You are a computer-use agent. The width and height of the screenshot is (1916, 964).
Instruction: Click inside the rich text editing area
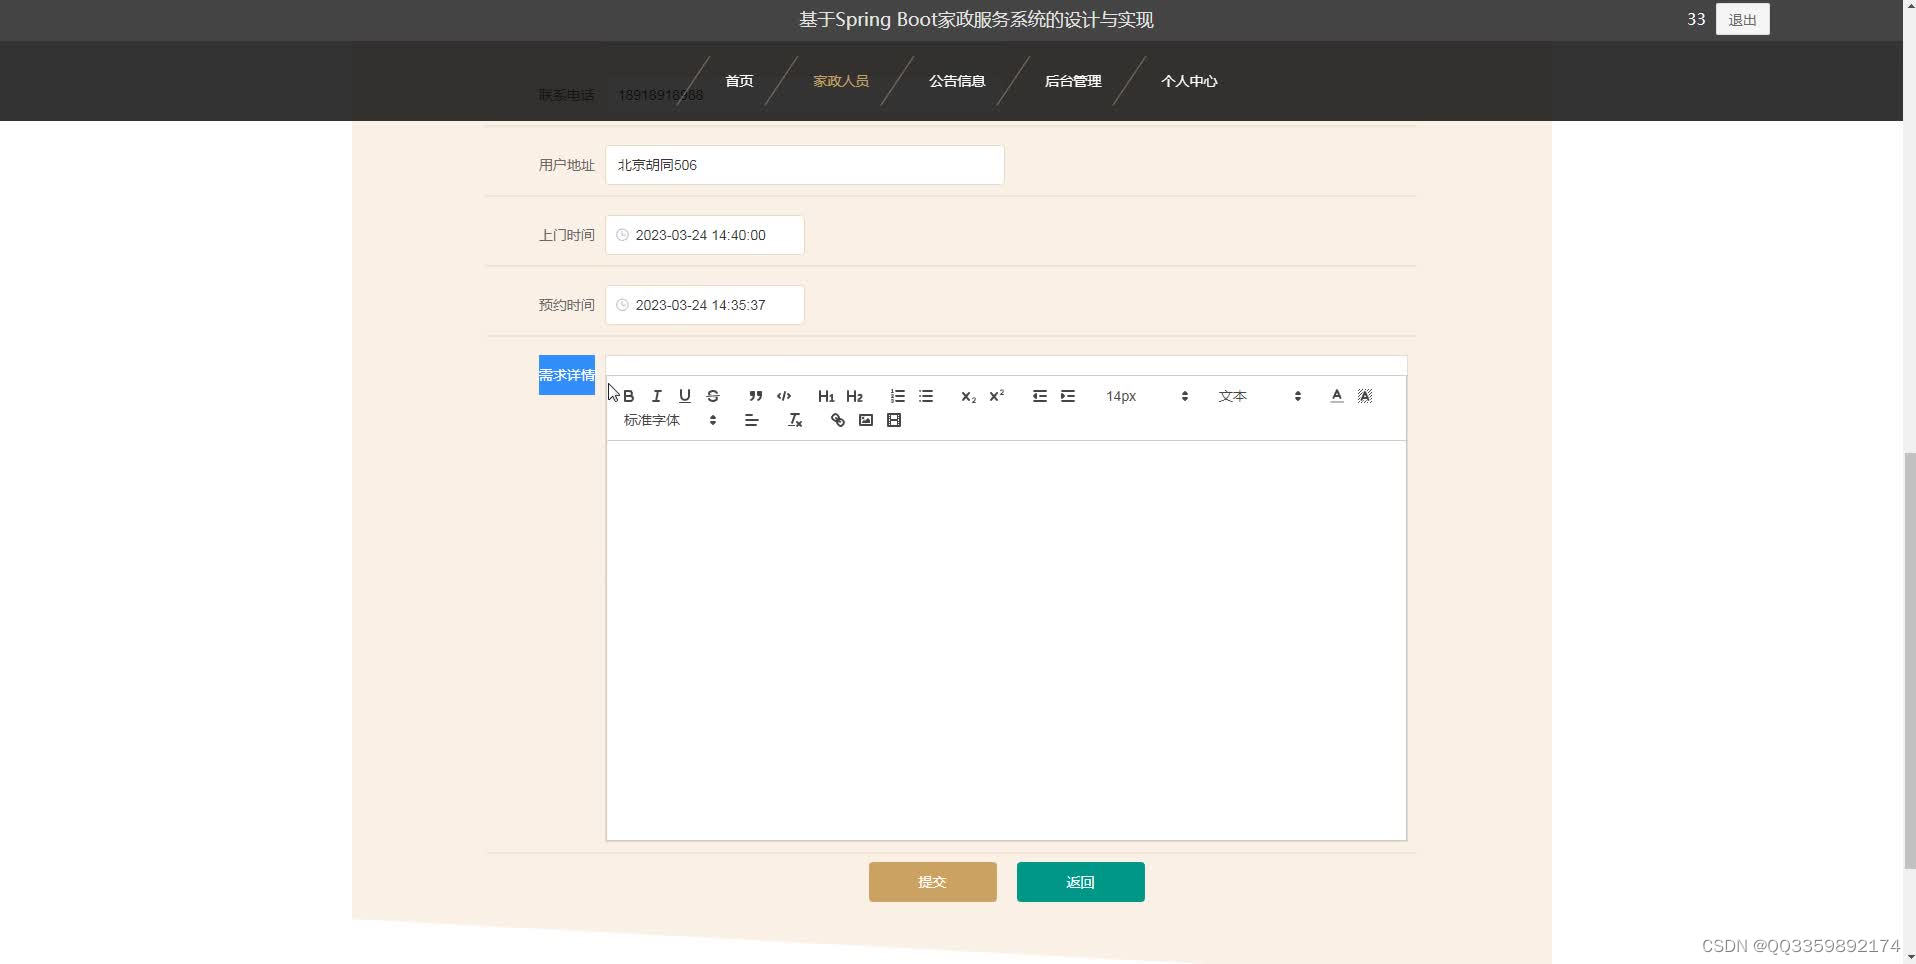[1006, 640]
